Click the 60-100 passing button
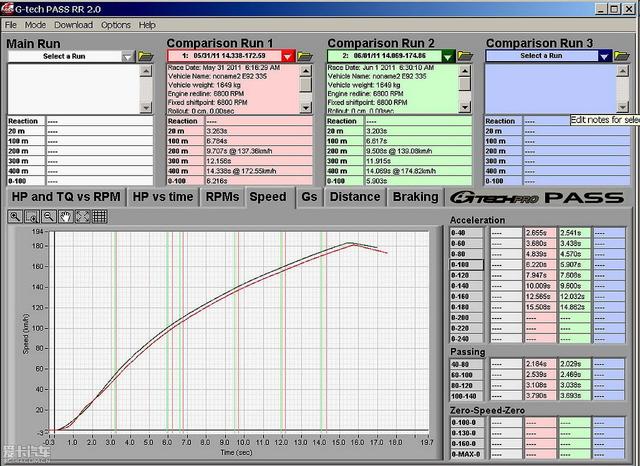The width and height of the screenshot is (640, 466). click(x=466, y=375)
